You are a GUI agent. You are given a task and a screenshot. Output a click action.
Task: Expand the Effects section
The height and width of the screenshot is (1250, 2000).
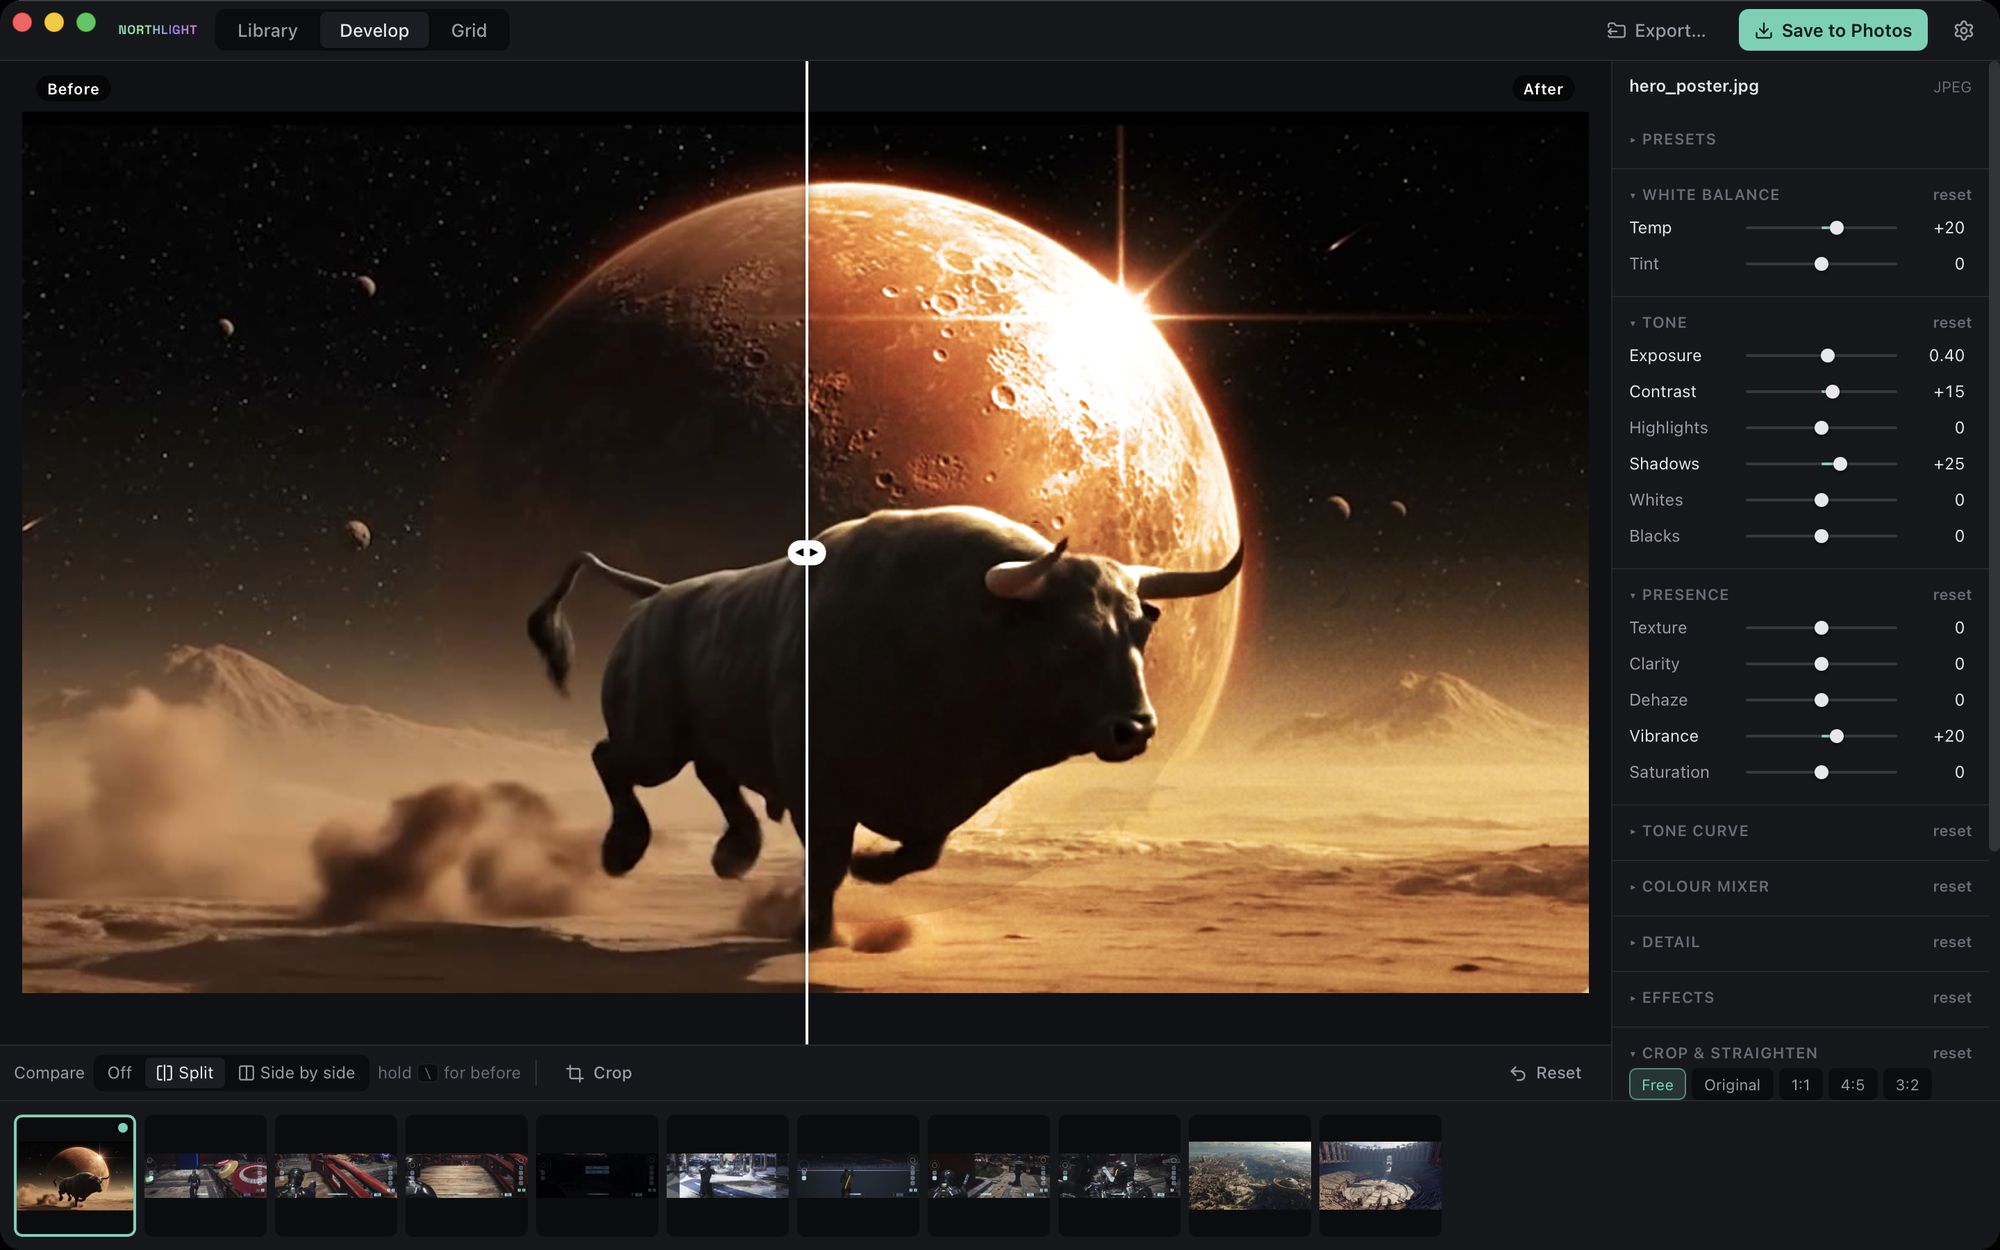point(1671,998)
